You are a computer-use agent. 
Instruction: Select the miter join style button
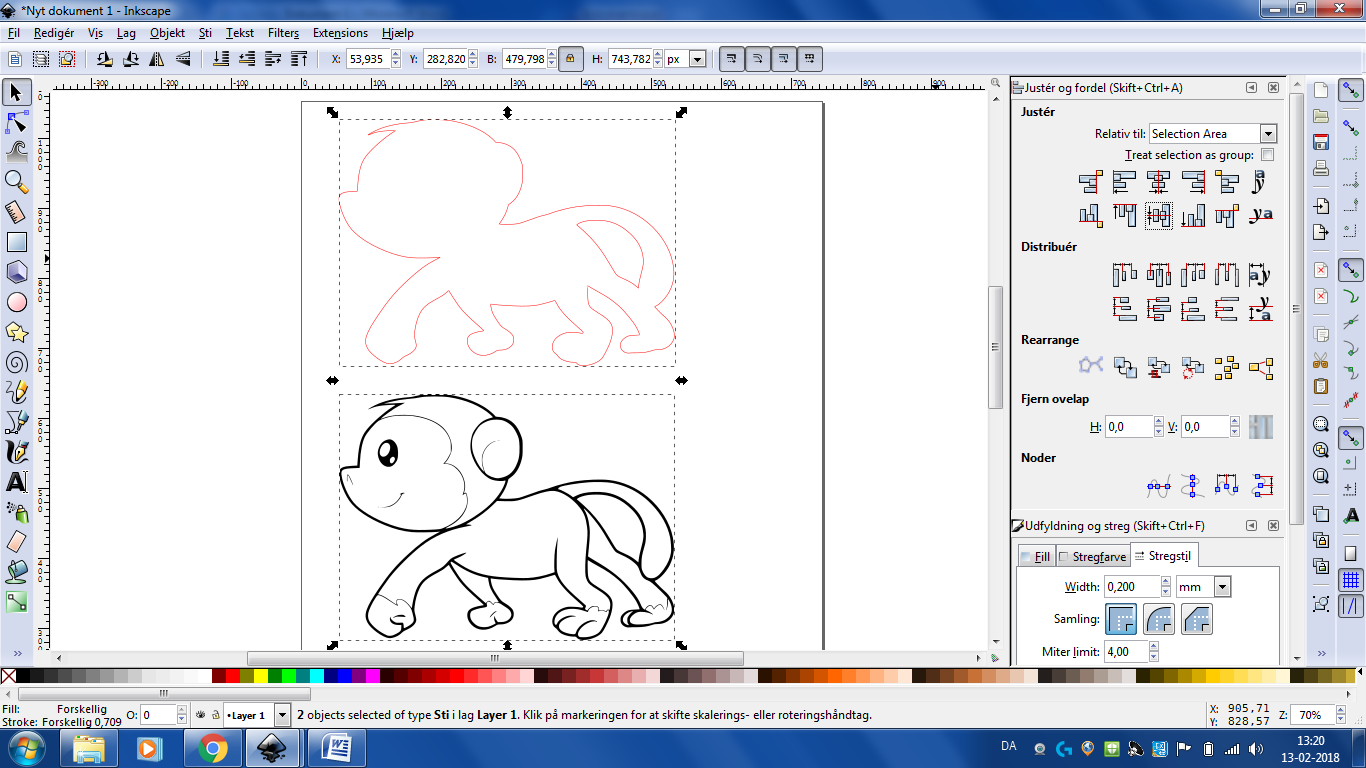(x=1120, y=619)
